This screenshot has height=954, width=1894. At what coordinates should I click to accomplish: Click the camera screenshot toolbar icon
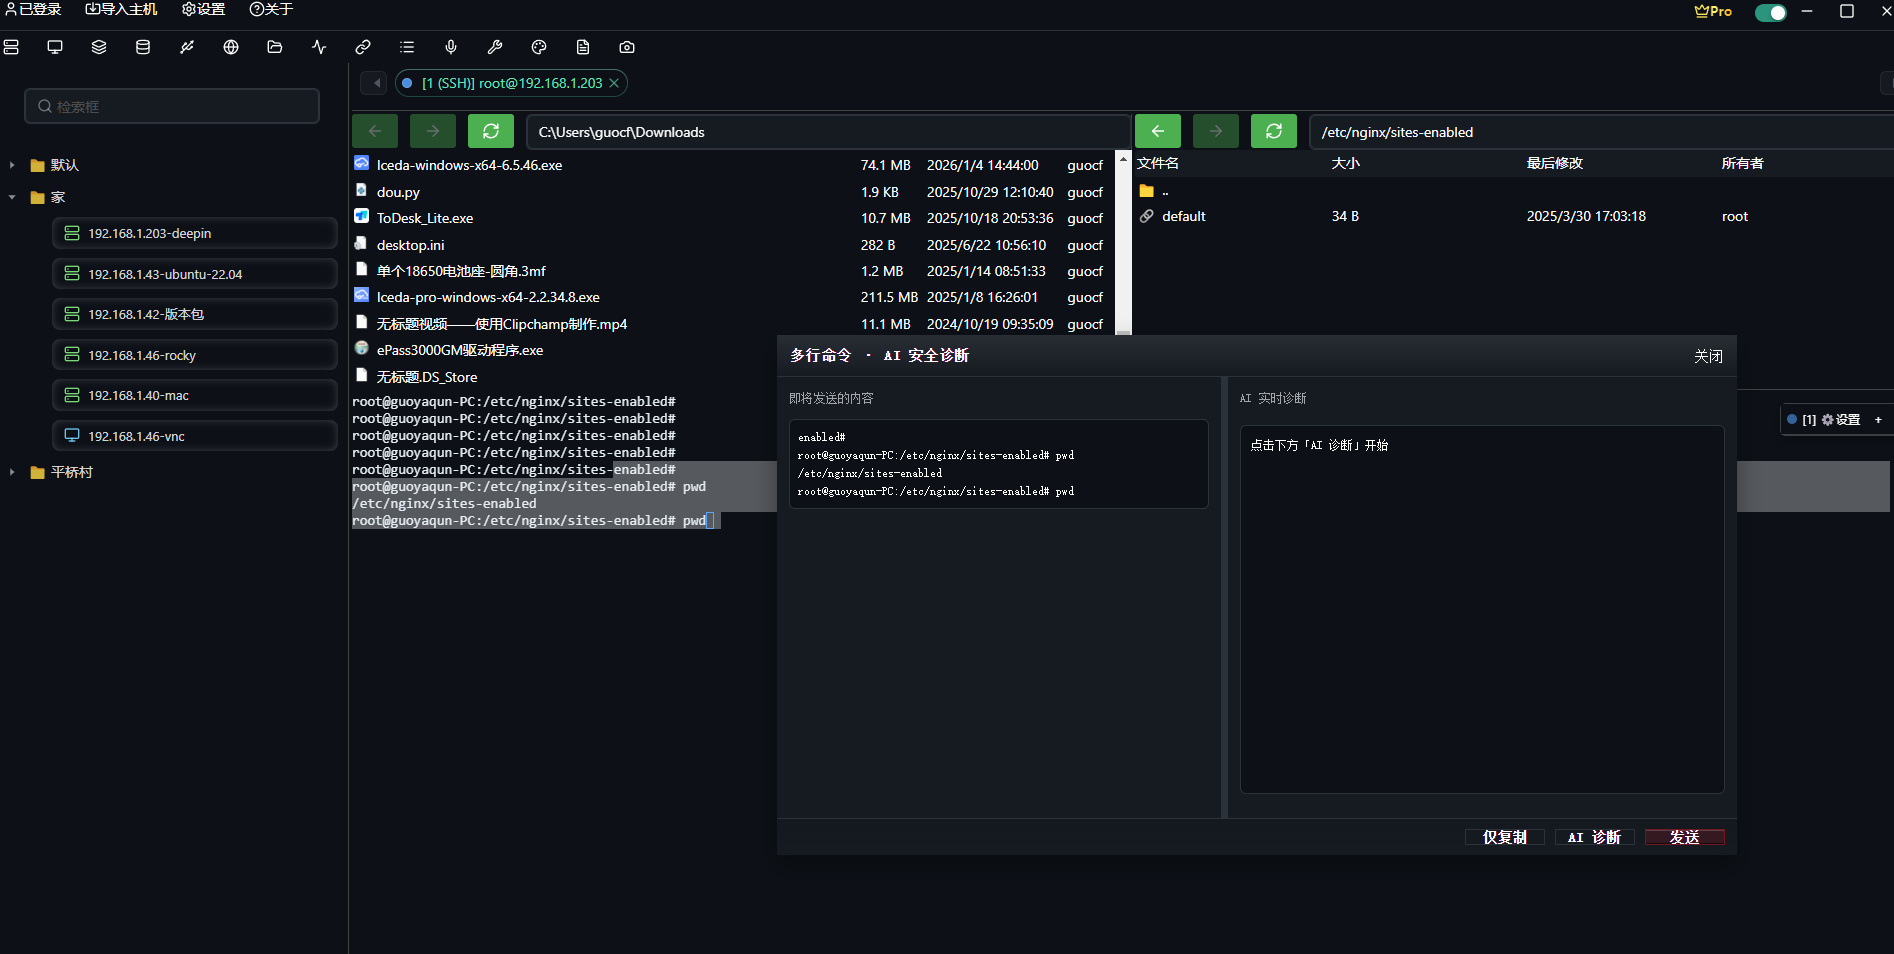(627, 47)
